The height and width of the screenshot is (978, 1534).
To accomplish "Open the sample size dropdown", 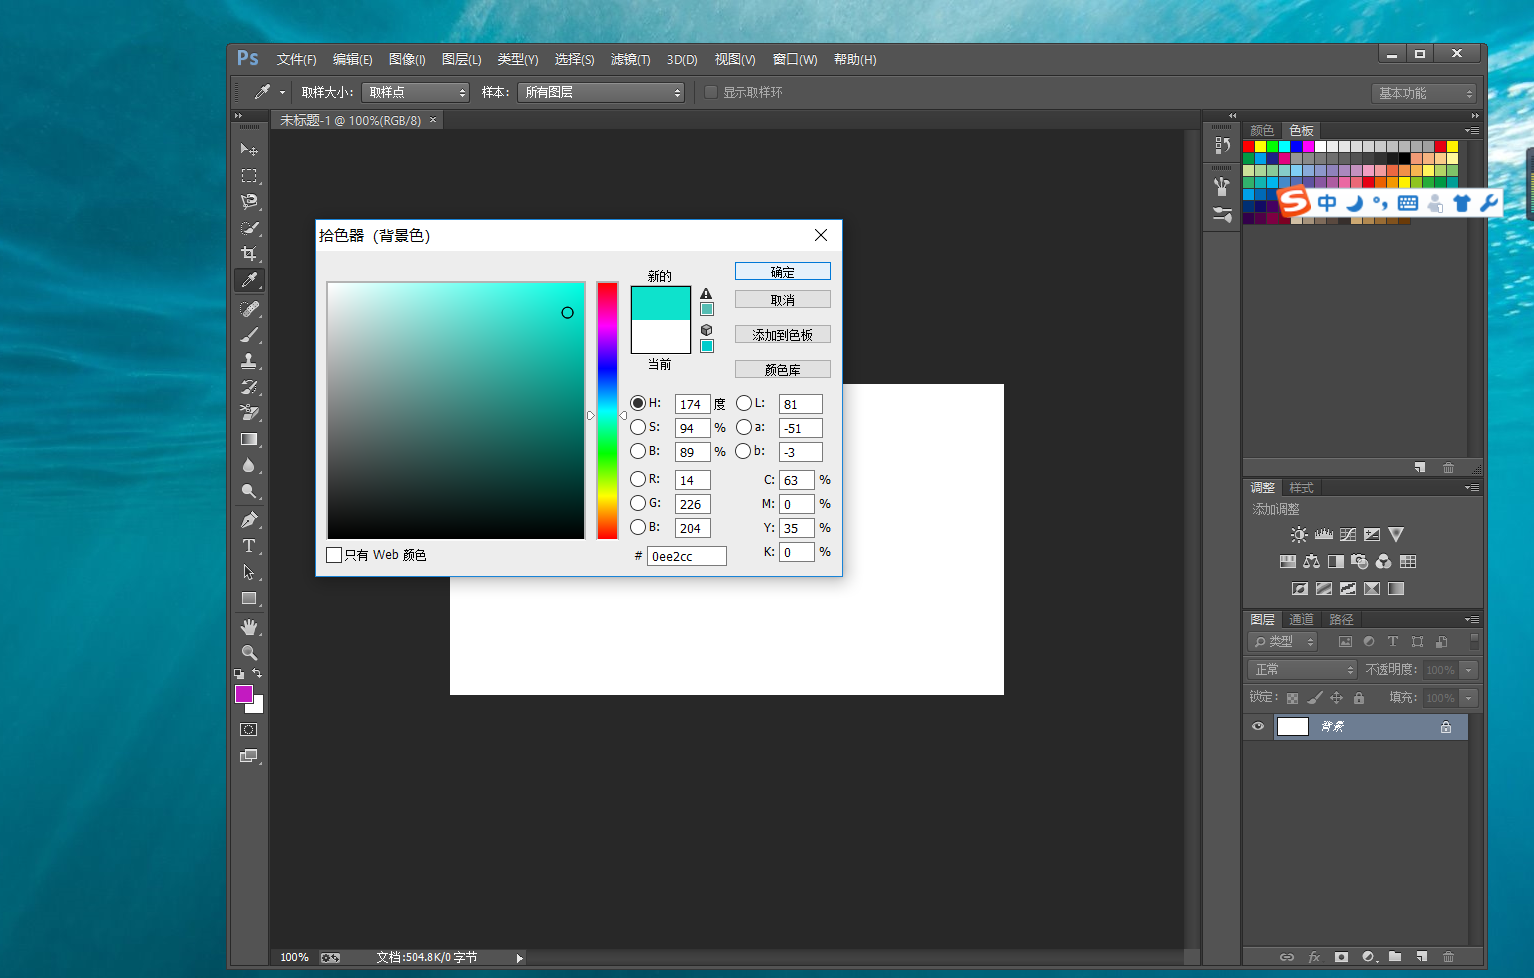I will (415, 92).
